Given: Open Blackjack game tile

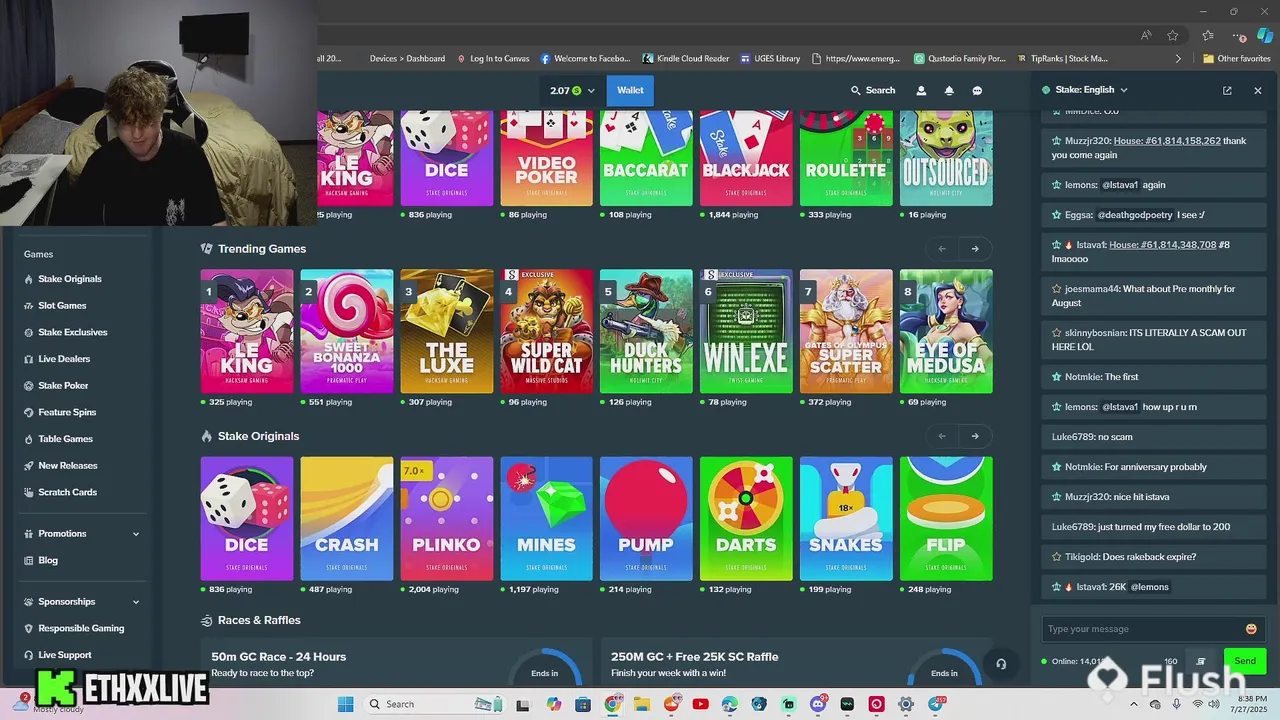Looking at the screenshot, I should point(746,158).
